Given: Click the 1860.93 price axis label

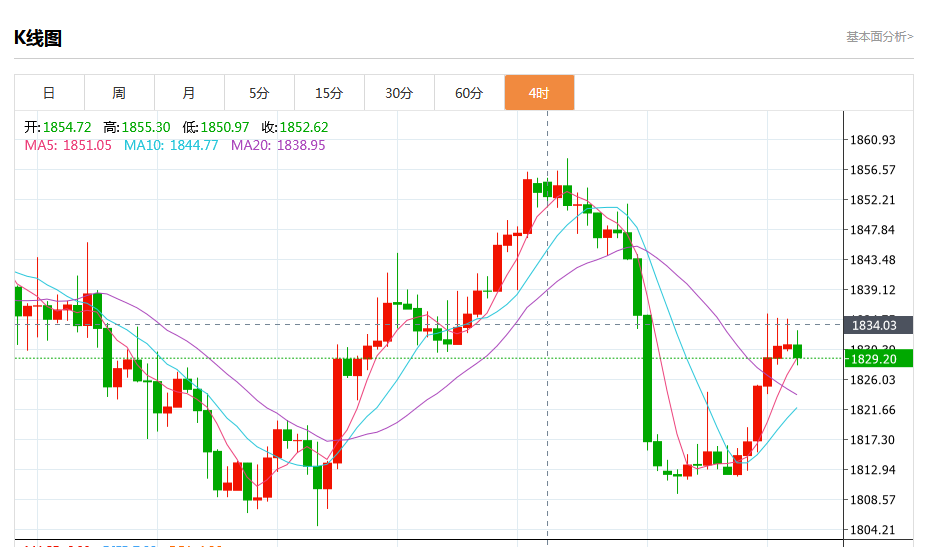Looking at the screenshot, I should point(872,140).
